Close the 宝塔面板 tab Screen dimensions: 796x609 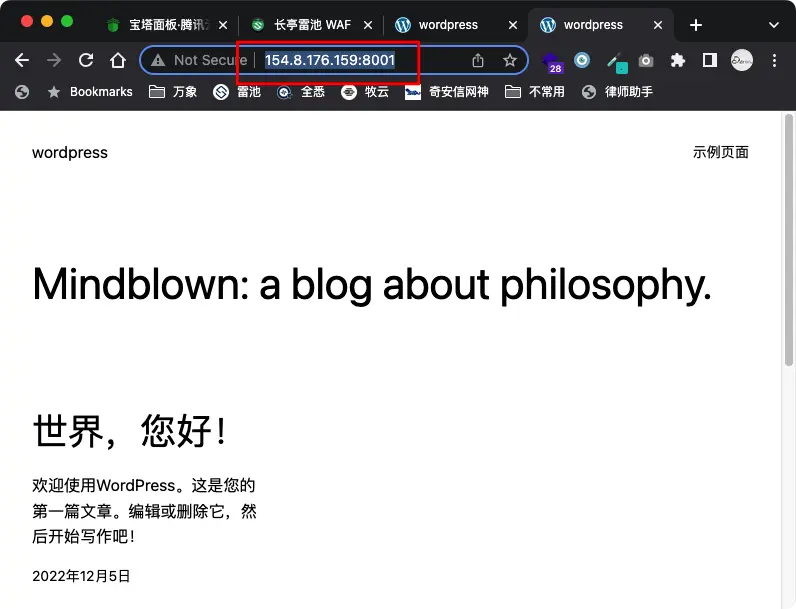click(223, 25)
